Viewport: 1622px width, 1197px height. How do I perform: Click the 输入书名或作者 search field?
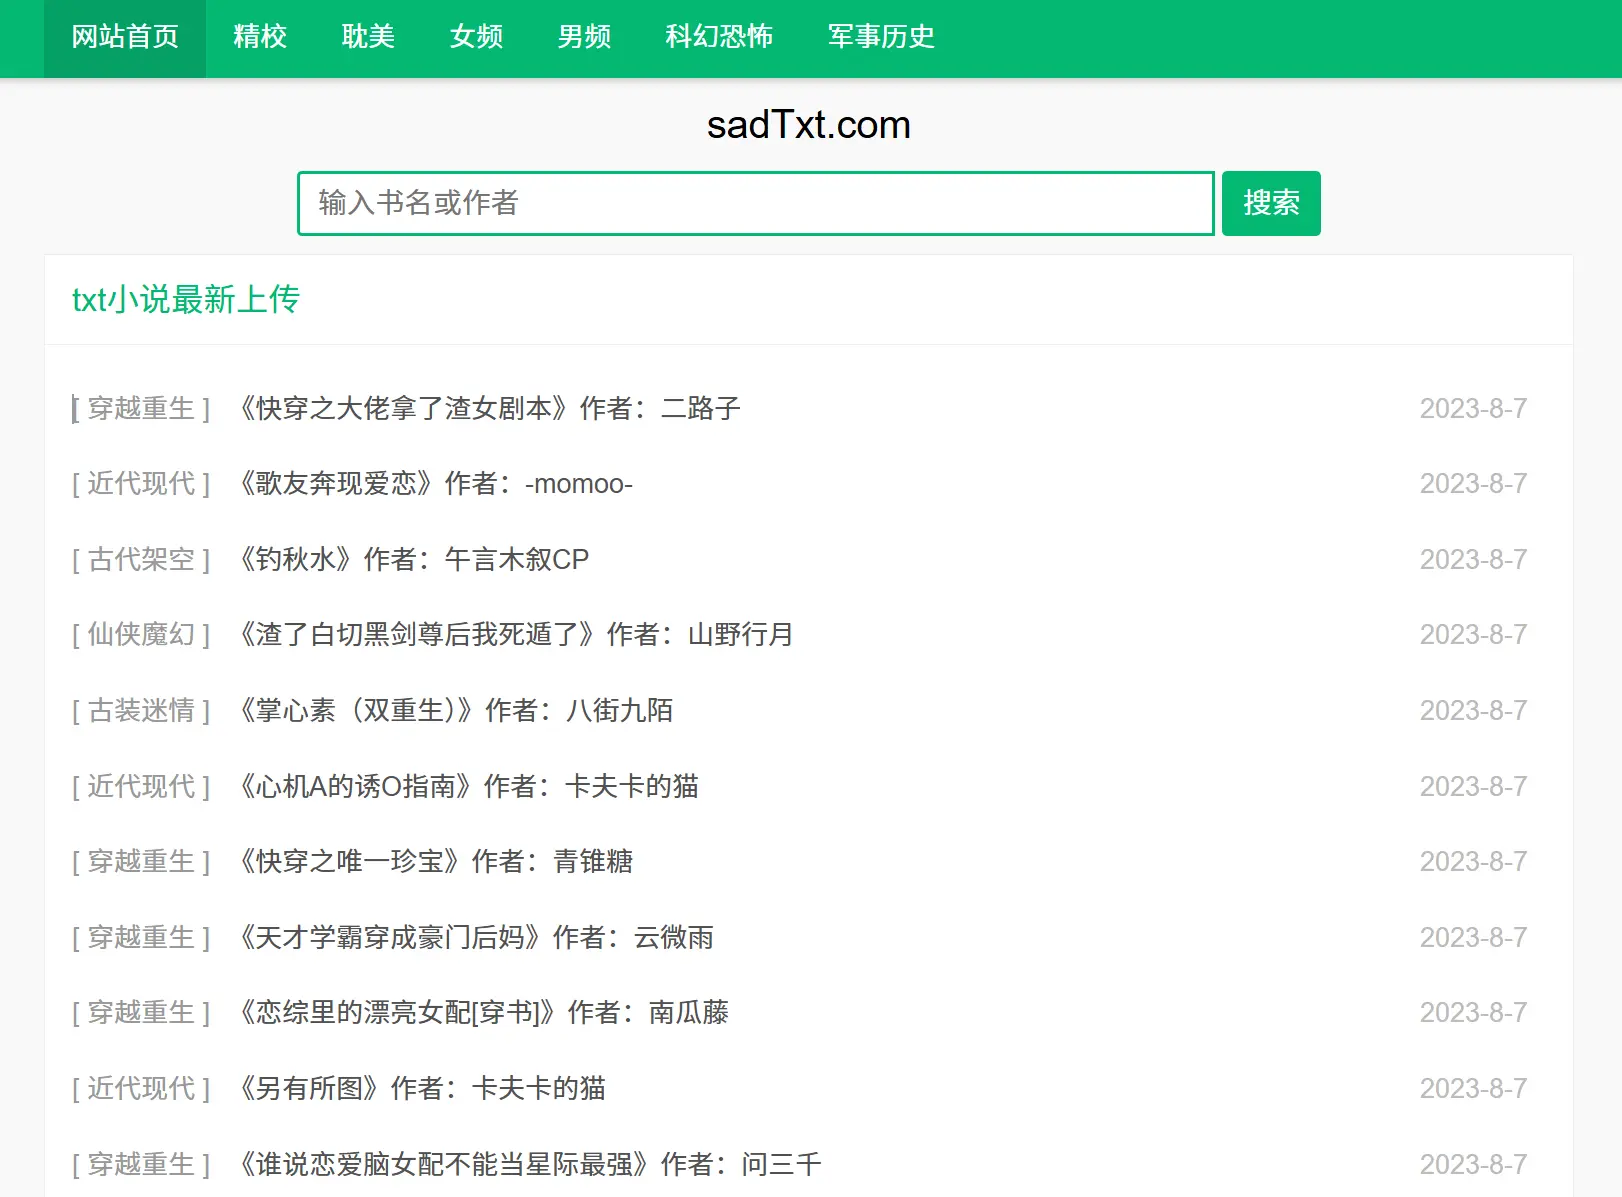[755, 204]
